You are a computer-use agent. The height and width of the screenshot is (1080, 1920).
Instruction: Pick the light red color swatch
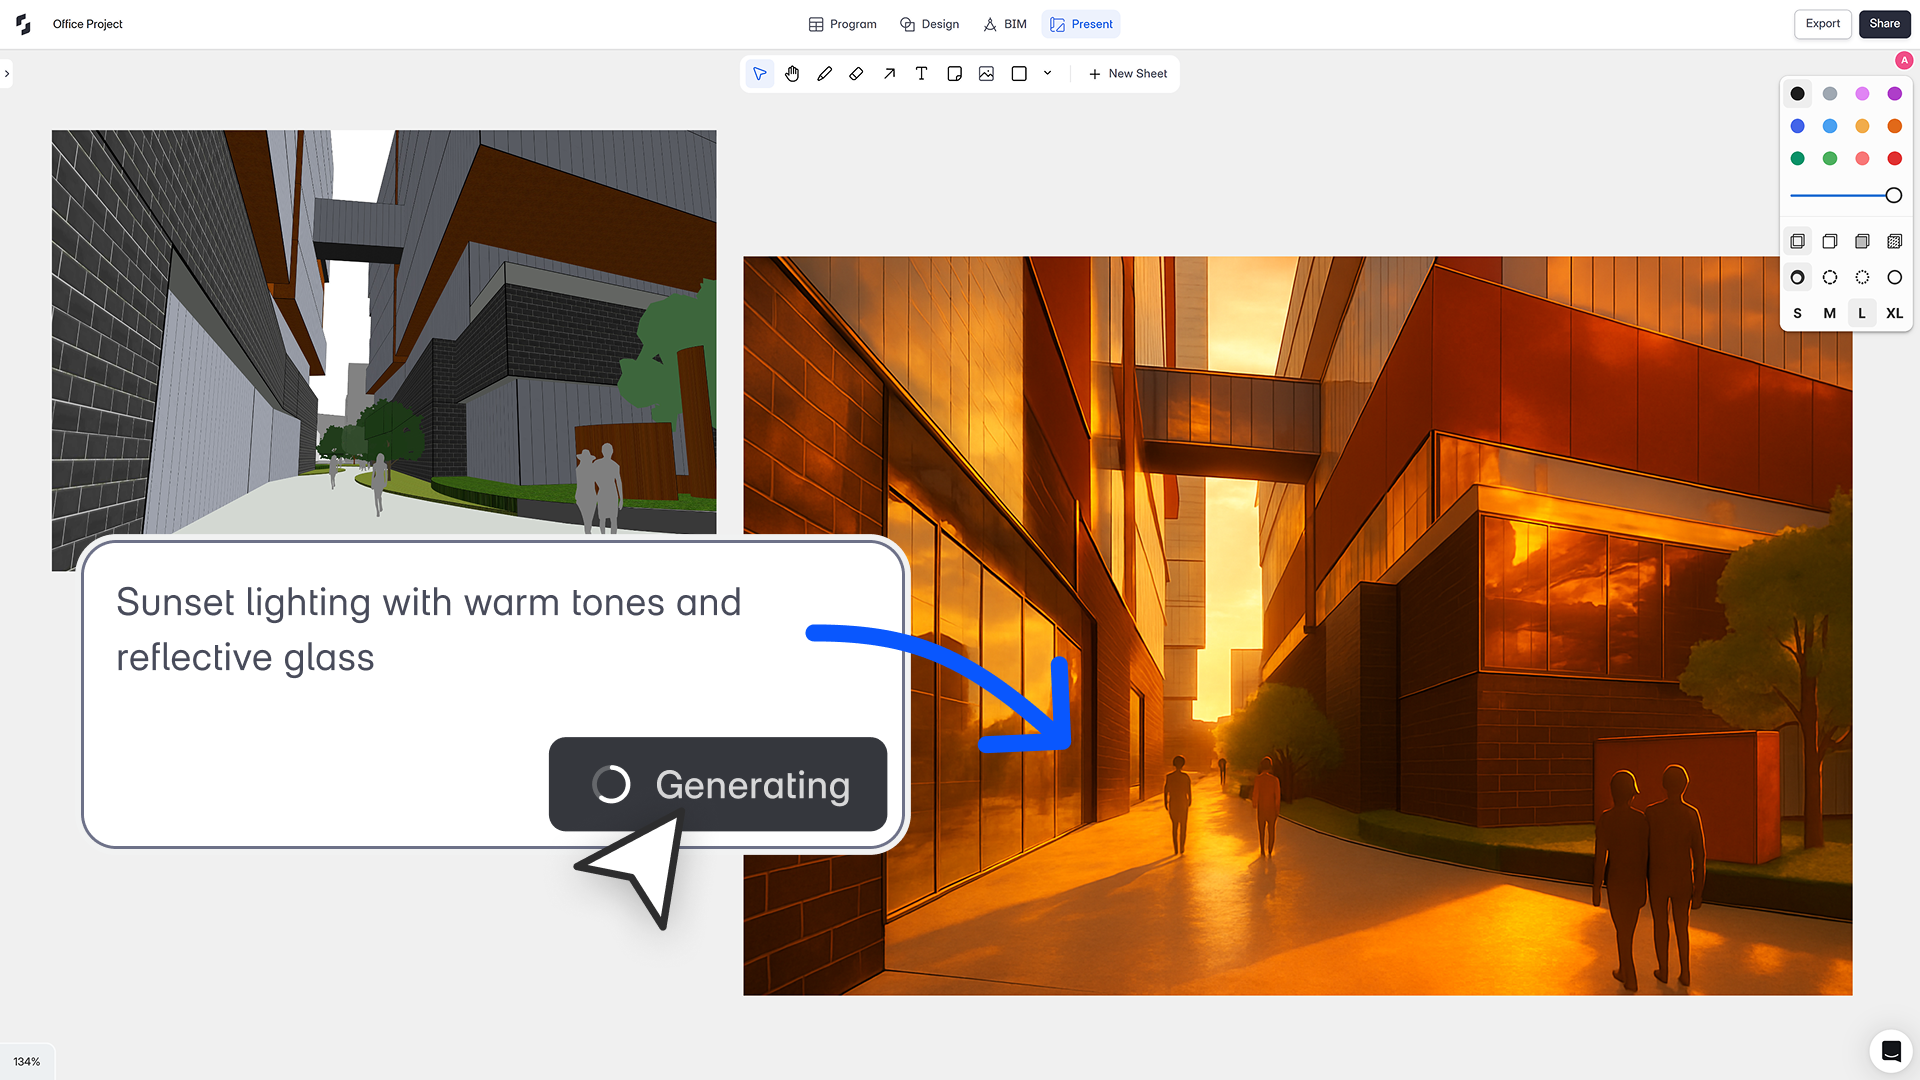[1862, 159]
